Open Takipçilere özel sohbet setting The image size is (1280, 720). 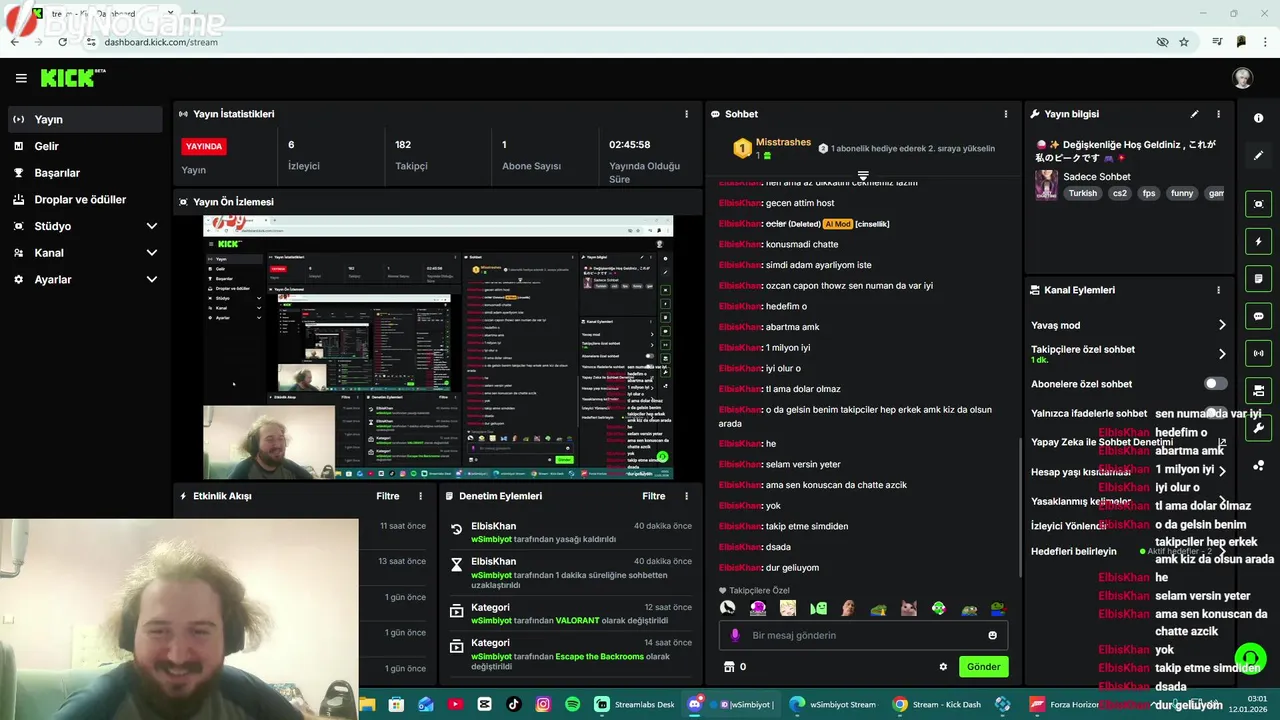(1129, 354)
